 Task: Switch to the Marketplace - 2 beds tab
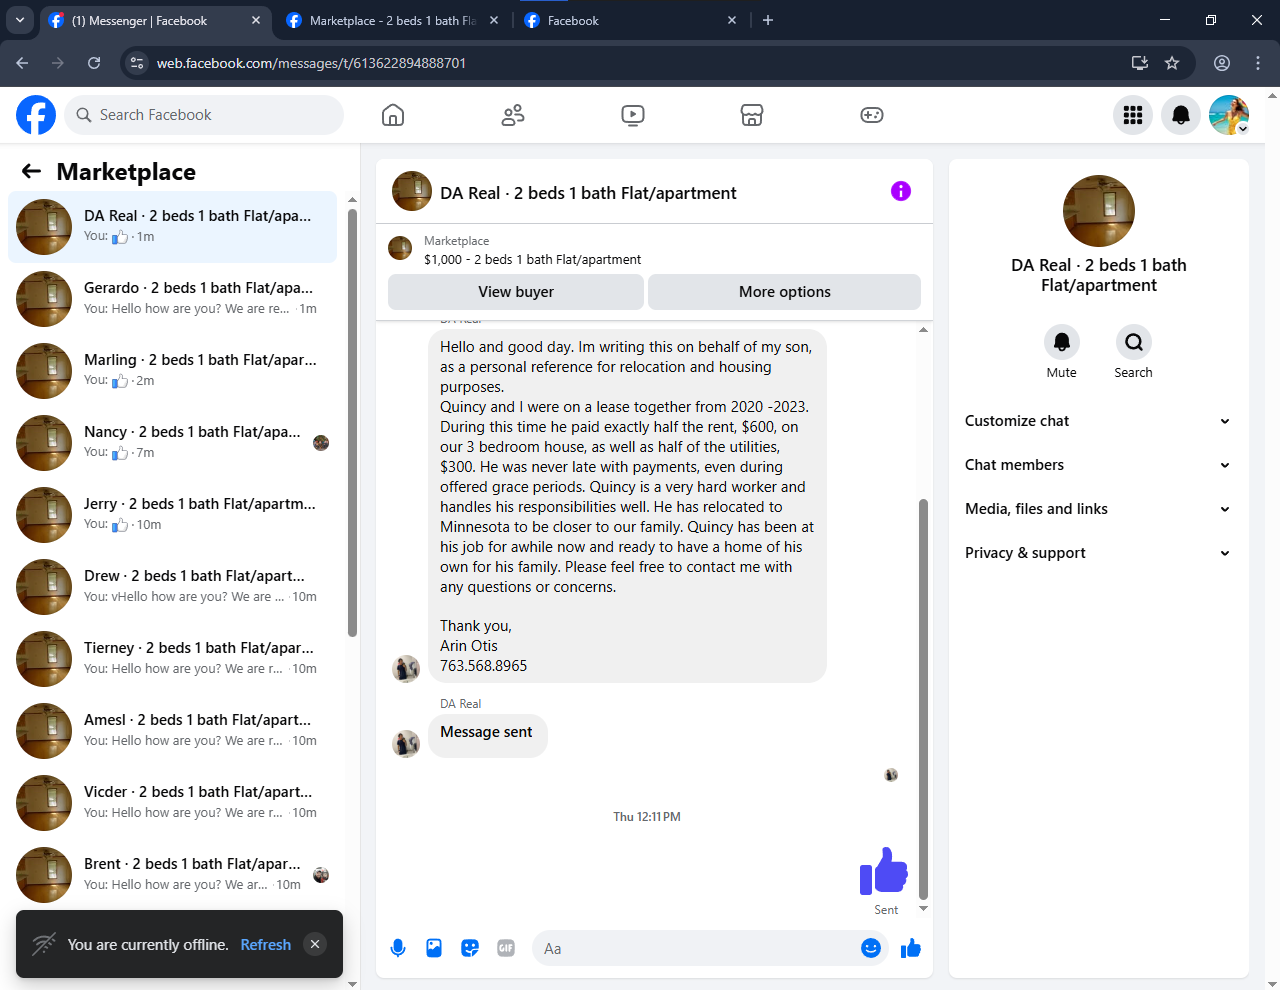tap(393, 20)
